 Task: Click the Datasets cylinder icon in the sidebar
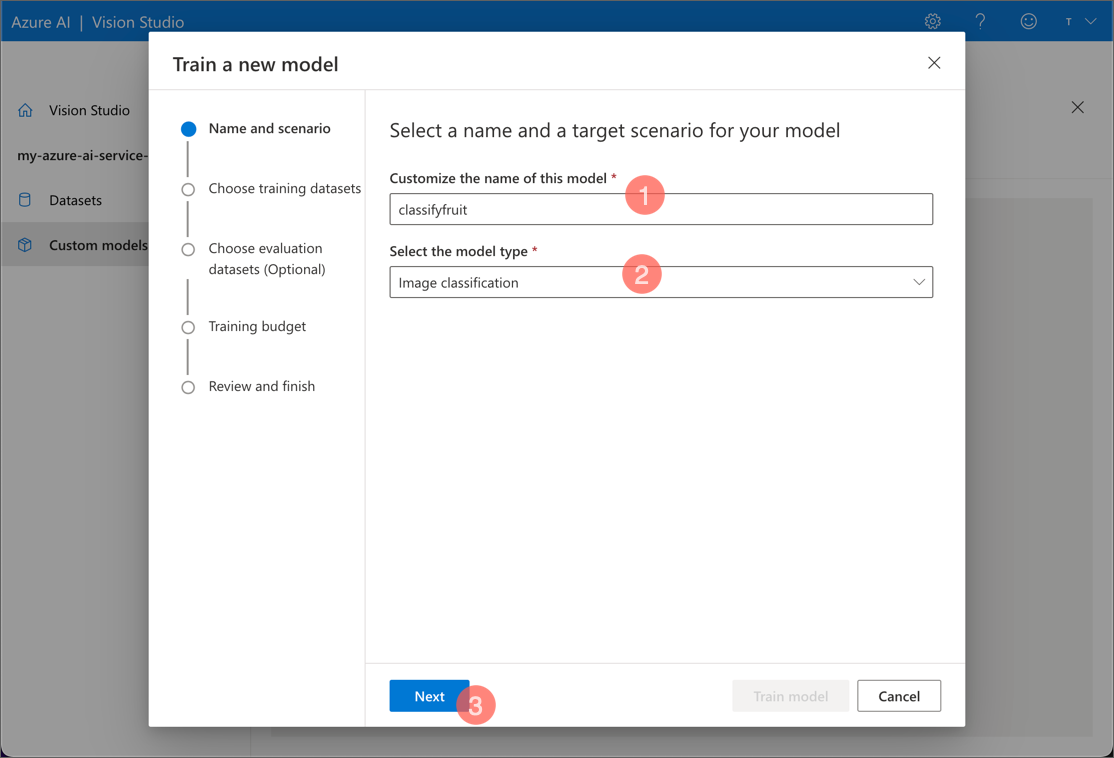pyautogui.click(x=25, y=200)
